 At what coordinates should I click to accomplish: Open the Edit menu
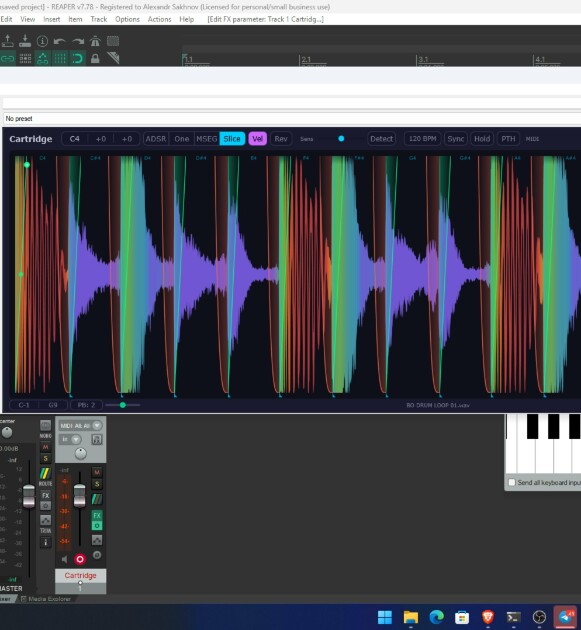6,19
